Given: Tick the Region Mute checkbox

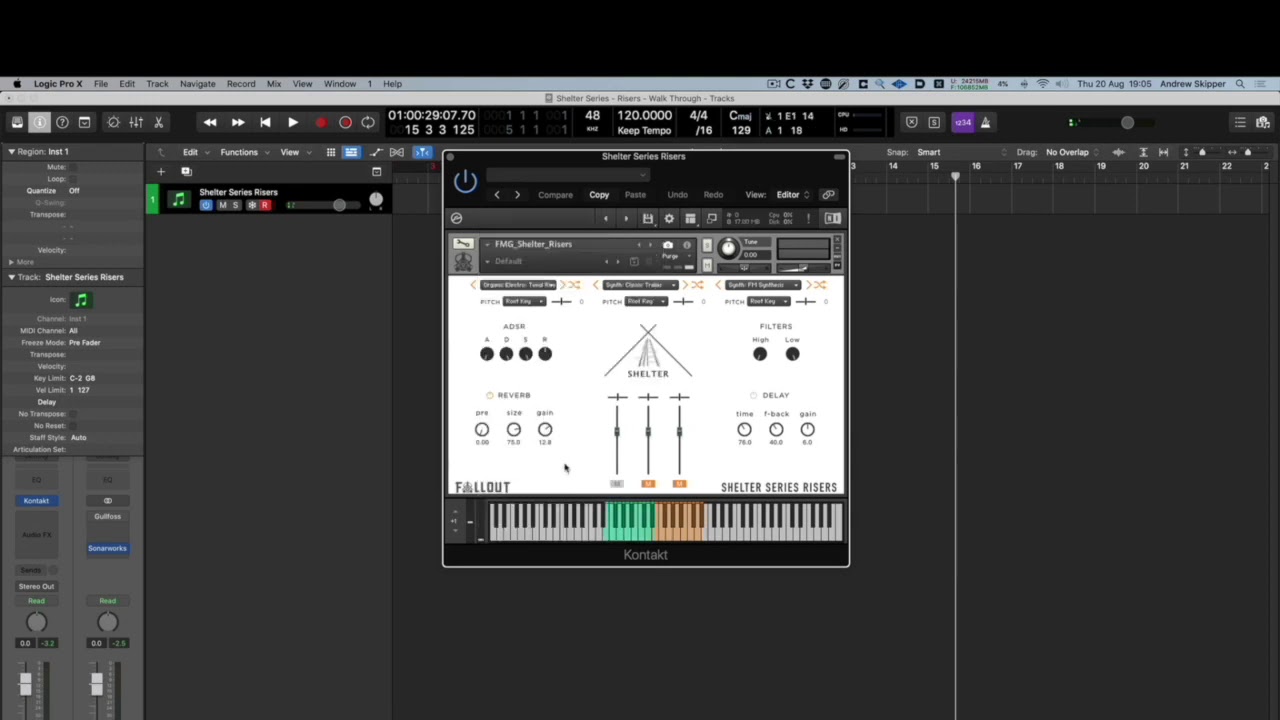Looking at the screenshot, I should click(72, 167).
